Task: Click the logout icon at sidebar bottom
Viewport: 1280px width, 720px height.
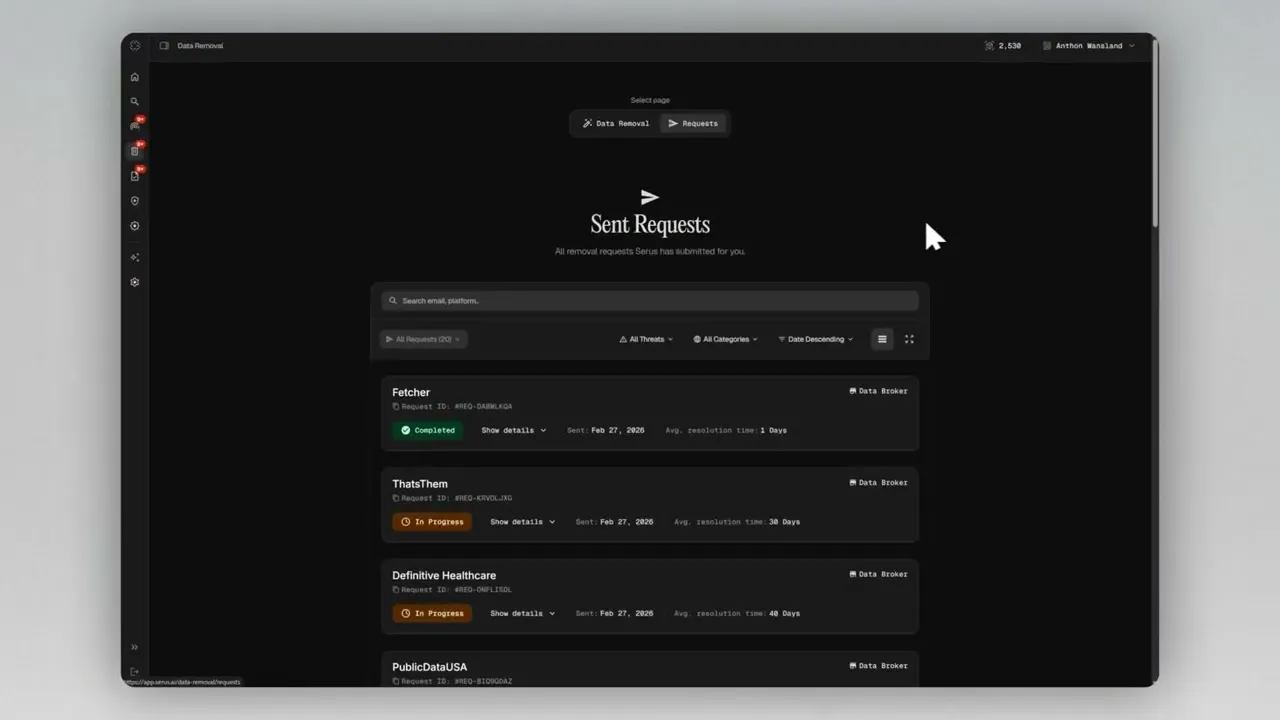Action: [x=135, y=671]
